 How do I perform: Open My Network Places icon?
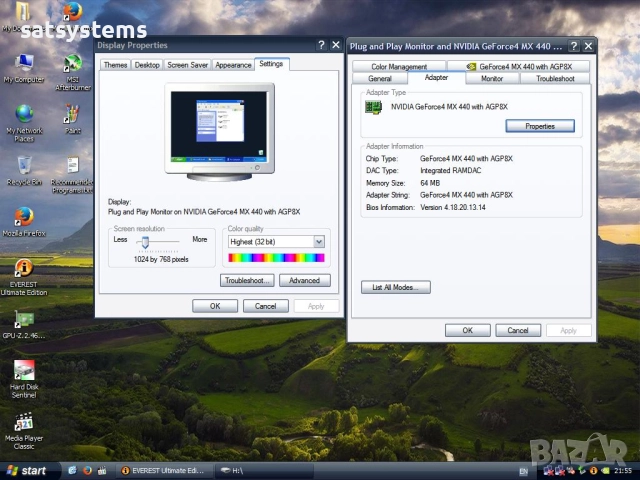tap(24, 114)
